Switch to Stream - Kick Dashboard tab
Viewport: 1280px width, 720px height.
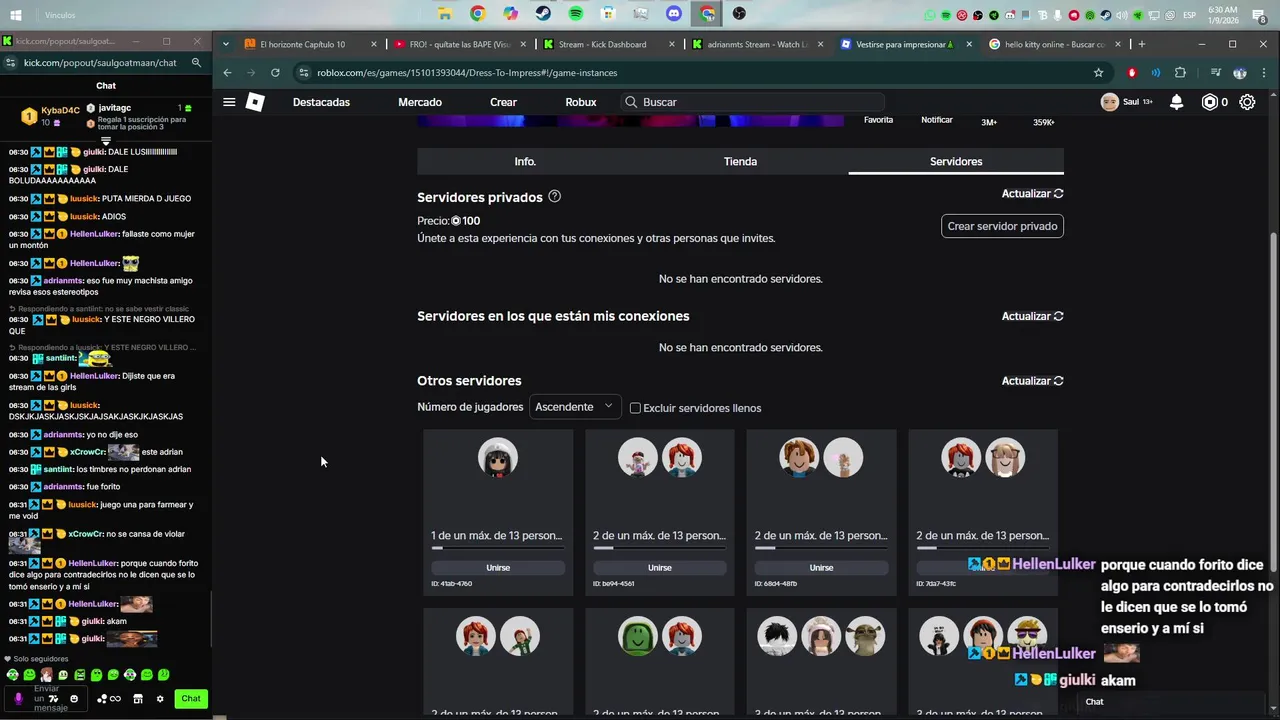point(609,44)
